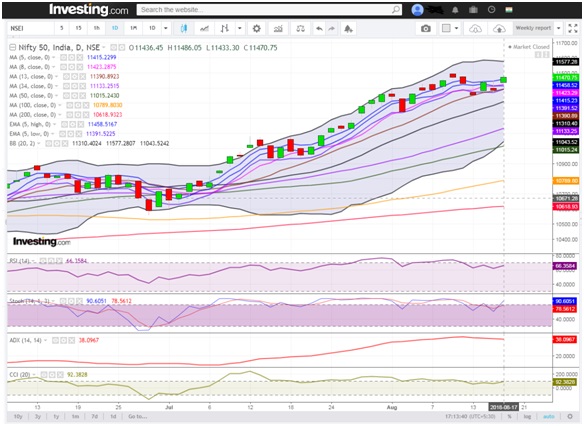Set range to 3y
584x426 pixels.
(38, 416)
